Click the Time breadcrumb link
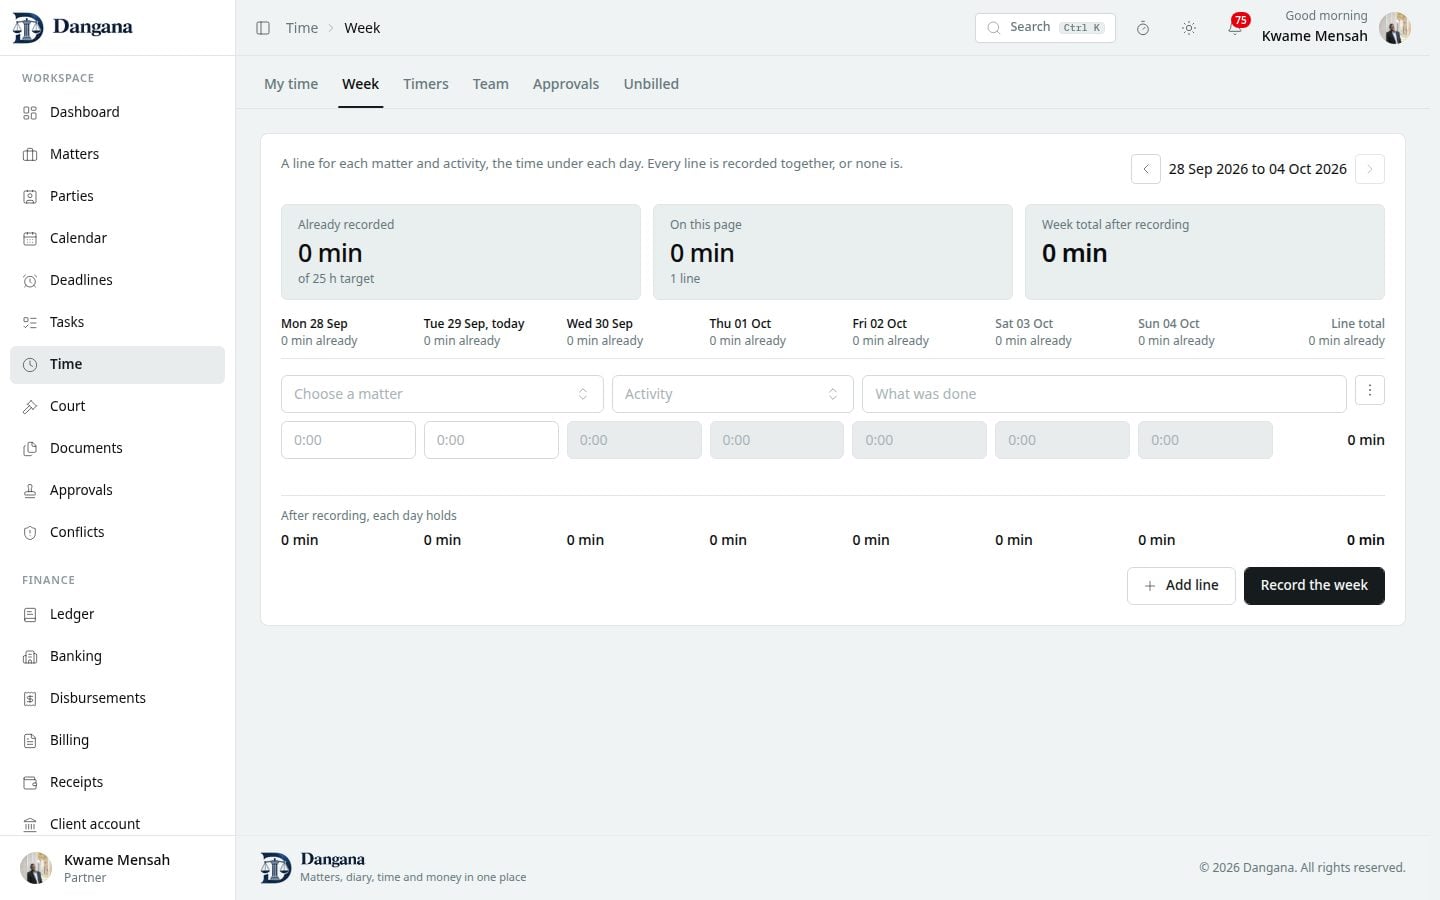Screen dimensions: 1440x900 pos(302,28)
